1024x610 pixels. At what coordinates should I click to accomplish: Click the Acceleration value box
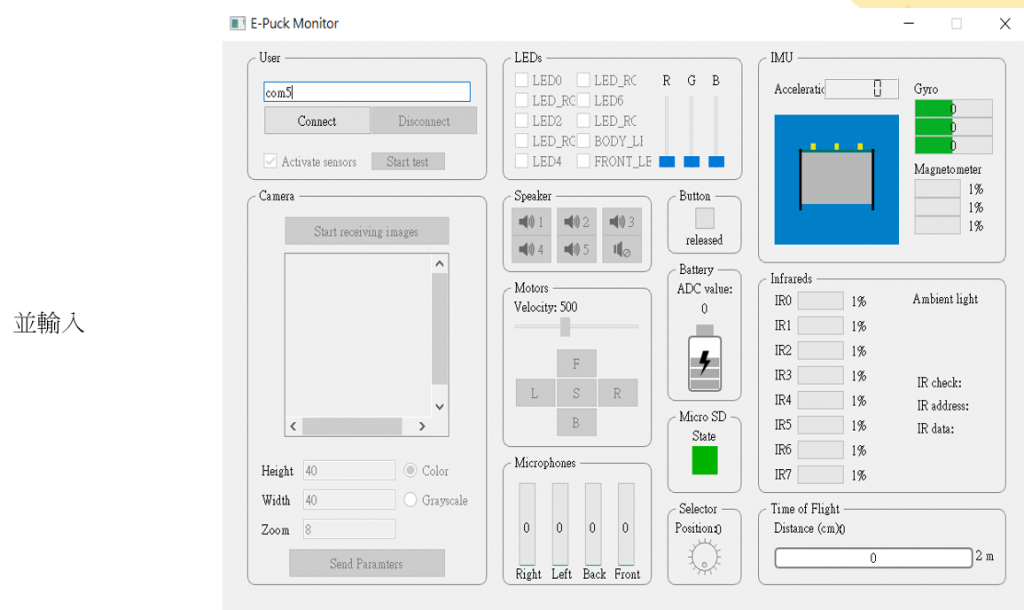click(862, 88)
